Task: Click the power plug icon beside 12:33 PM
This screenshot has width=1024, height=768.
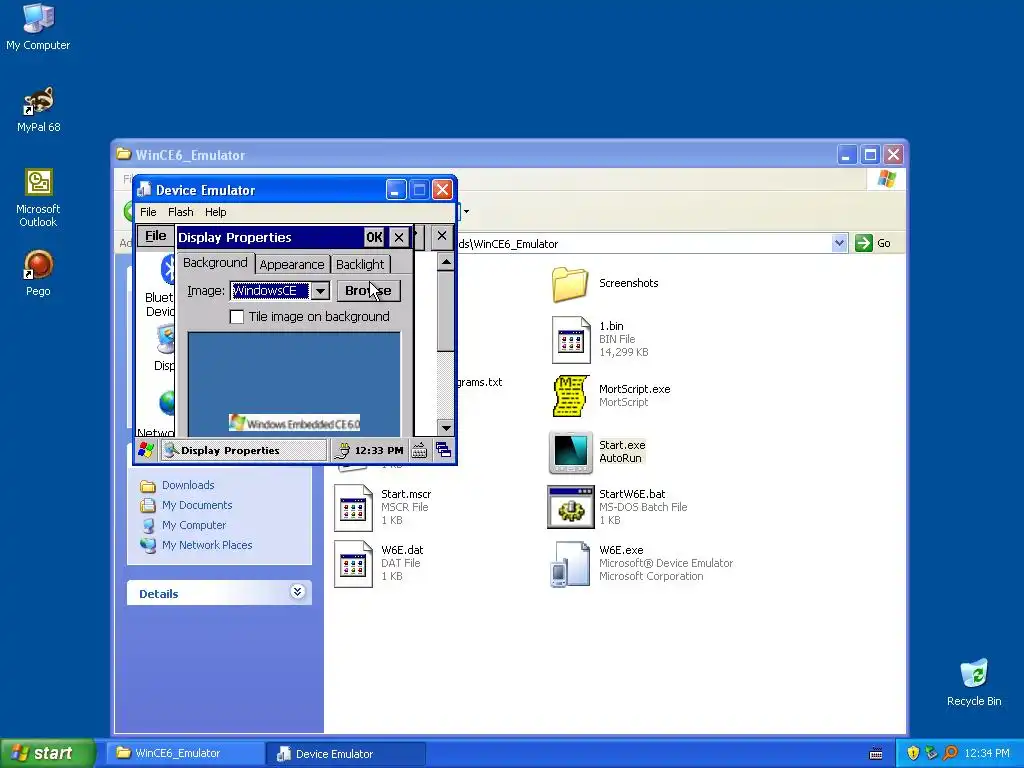Action: (x=342, y=450)
